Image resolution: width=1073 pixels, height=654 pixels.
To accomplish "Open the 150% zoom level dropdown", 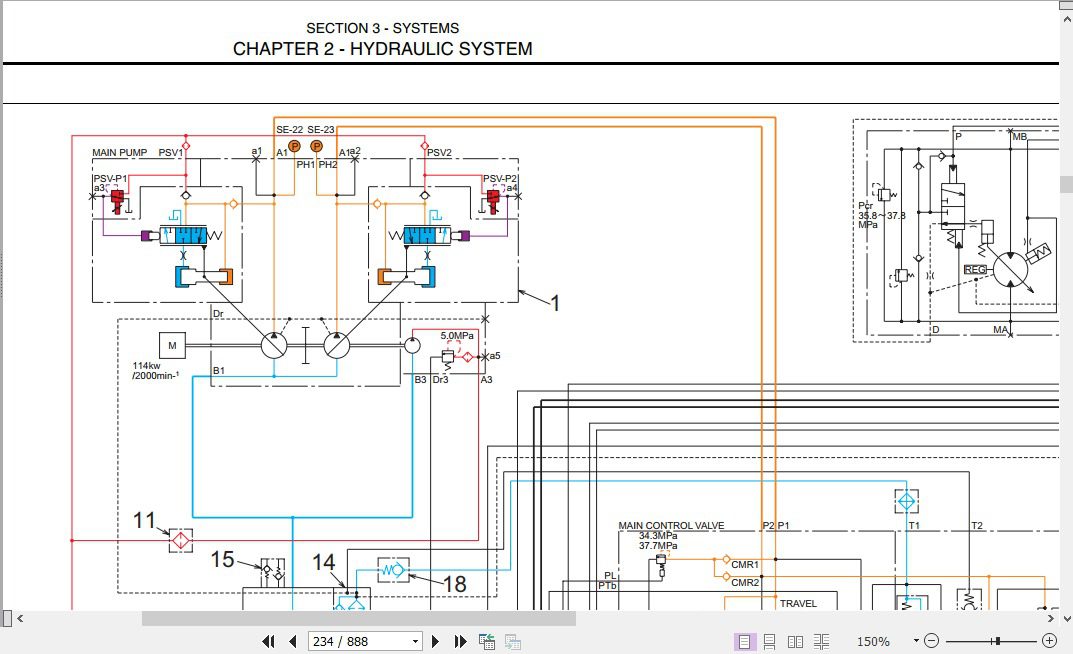I will 916,641.
